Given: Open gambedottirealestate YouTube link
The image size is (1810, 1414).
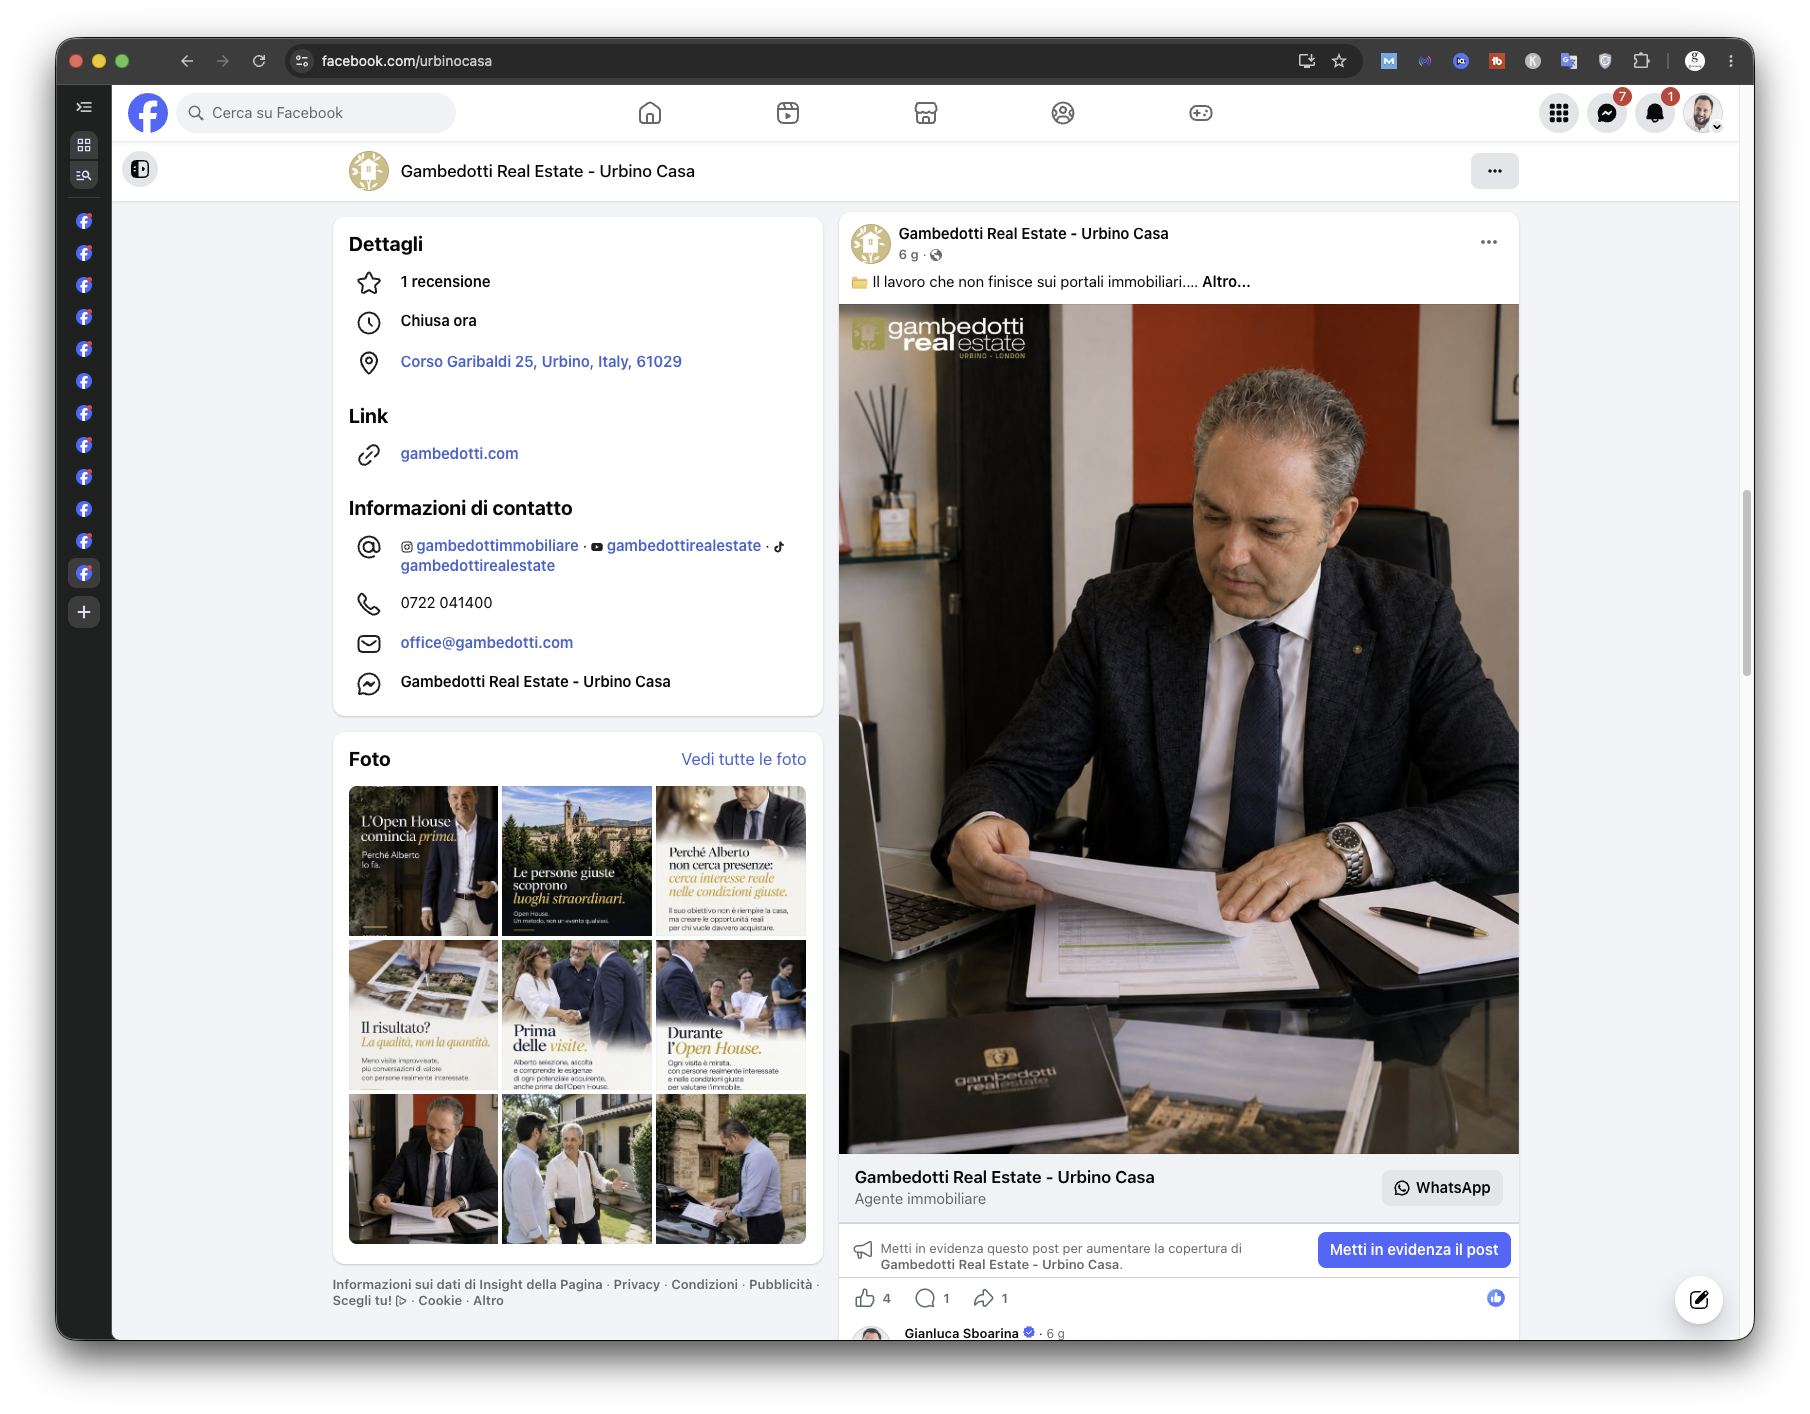Looking at the screenshot, I should [684, 546].
